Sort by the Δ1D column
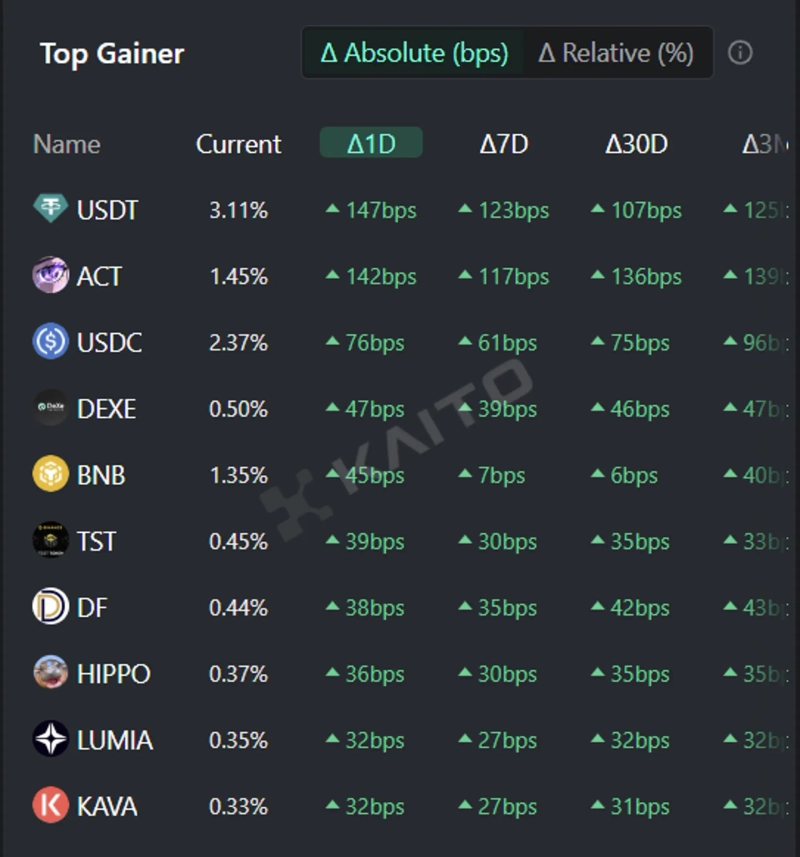 click(x=371, y=144)
